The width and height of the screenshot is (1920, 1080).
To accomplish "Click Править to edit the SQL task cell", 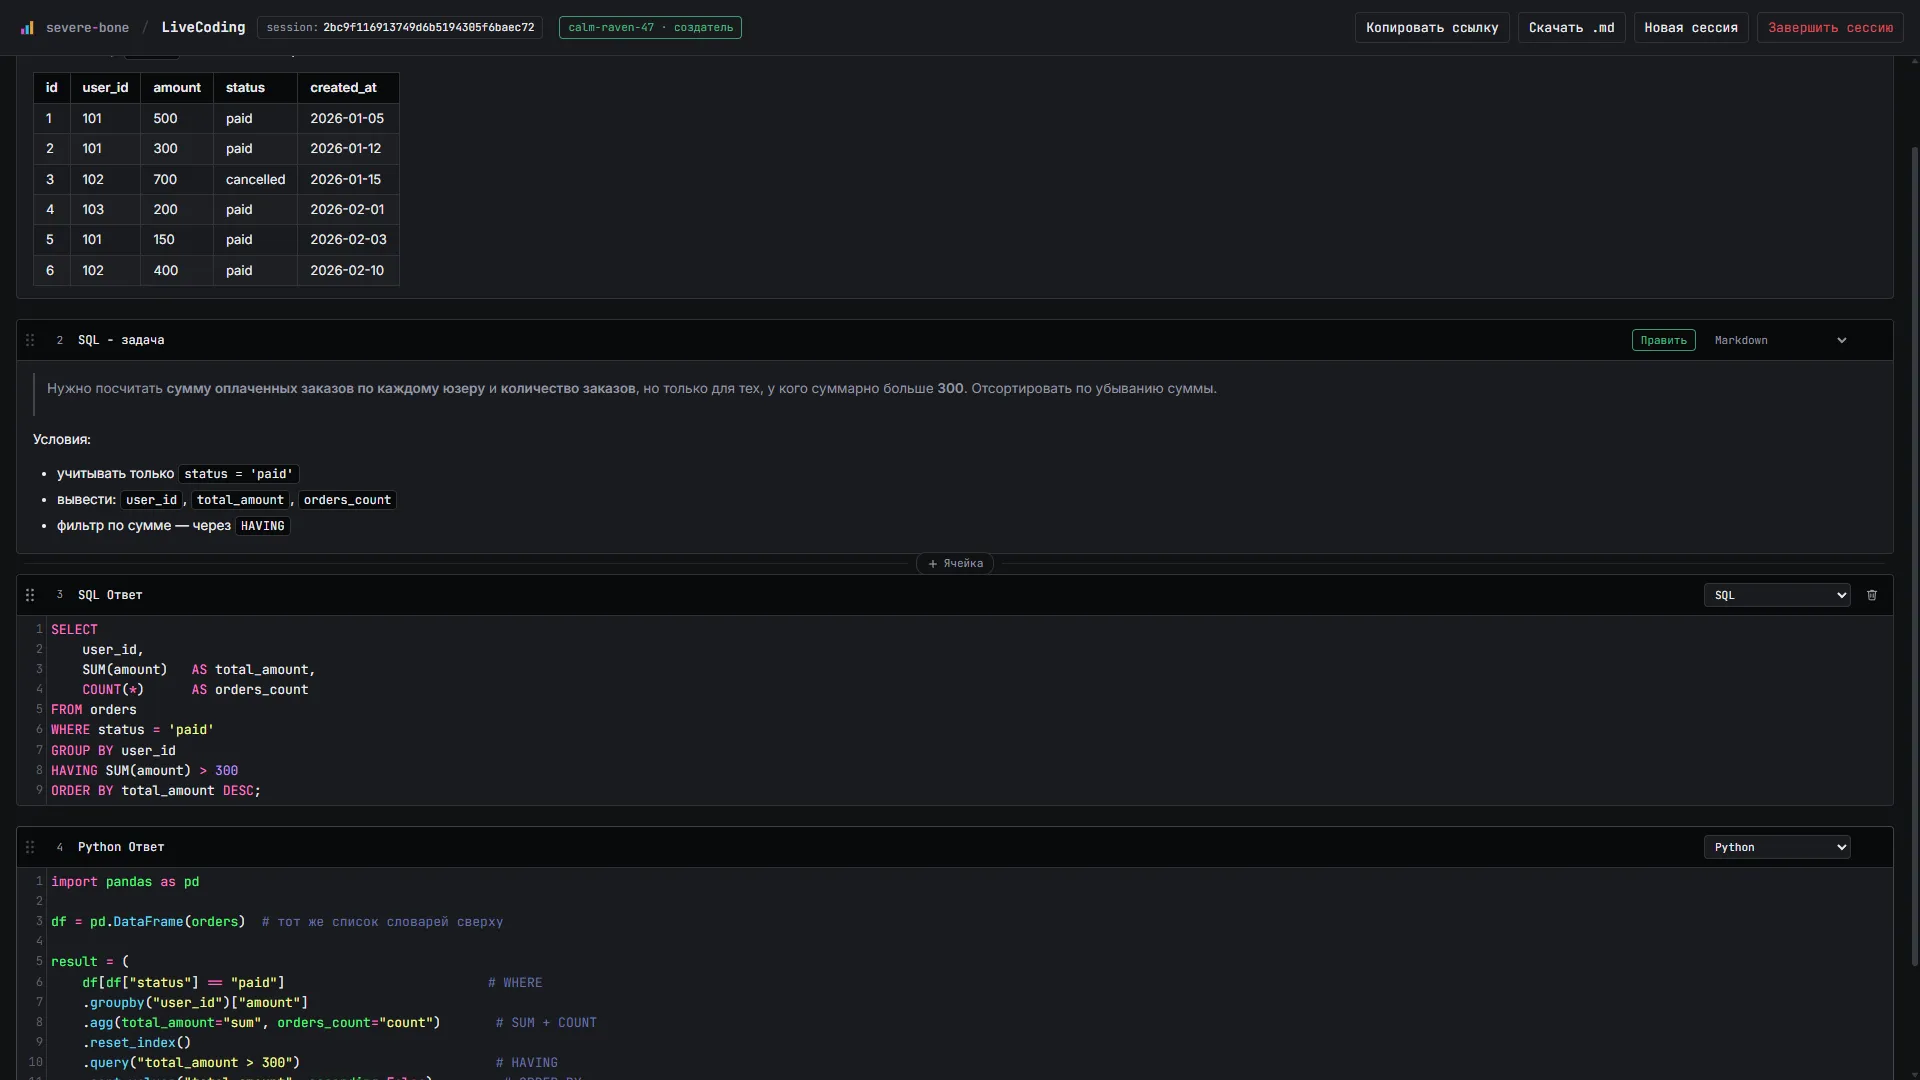I will (1663, 340).
